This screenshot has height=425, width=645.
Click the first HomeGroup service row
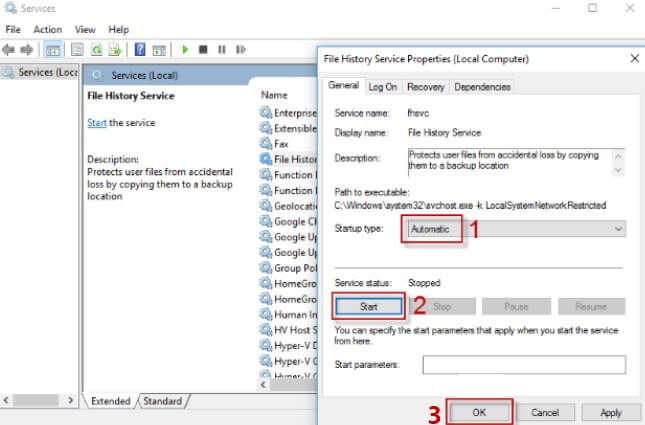288,283
